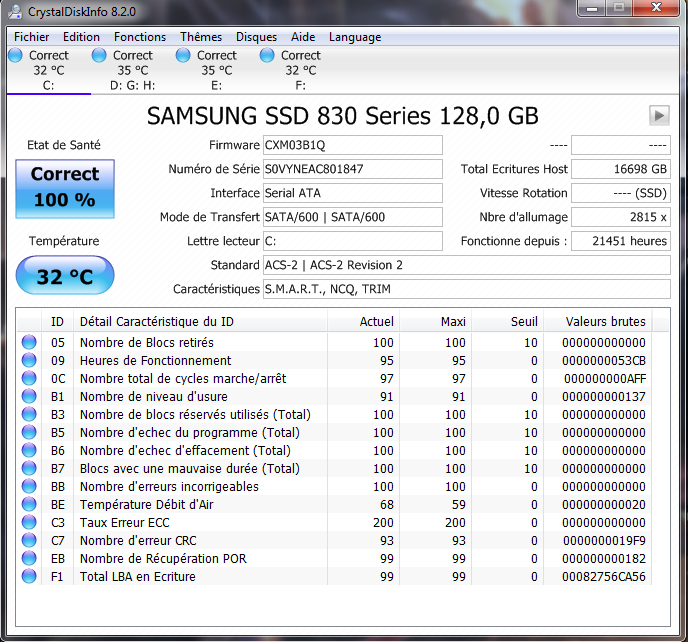Image resolution: width=688 pixels, height=642 pixels.
Task: Click status orb for ID 05 row
Action: coord(29,342)
